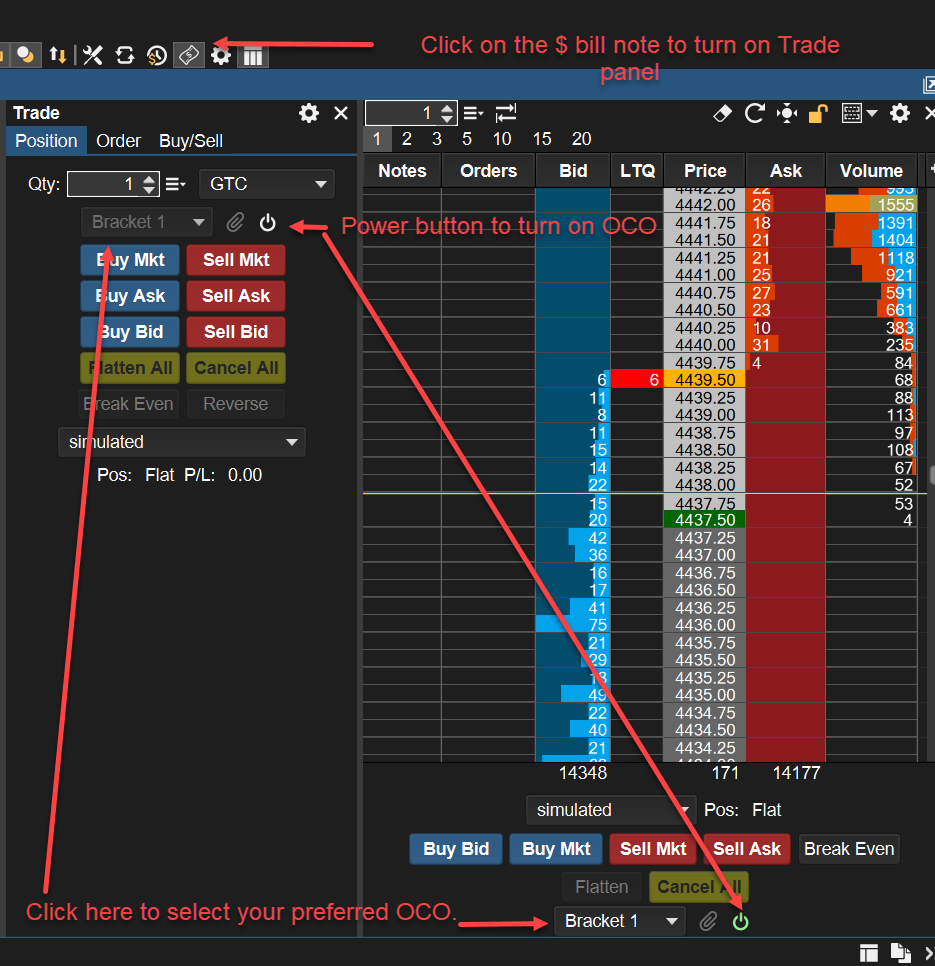Switch to the Order tab
Image resolution: width=935 pixels, height=966 pixels.
118,141
